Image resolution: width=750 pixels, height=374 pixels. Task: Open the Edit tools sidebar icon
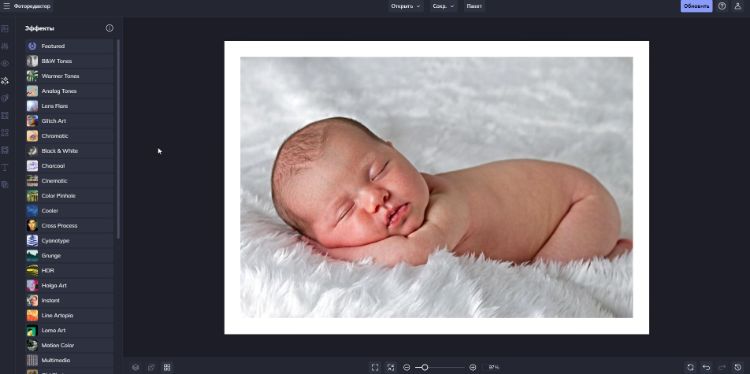point(5,46)
